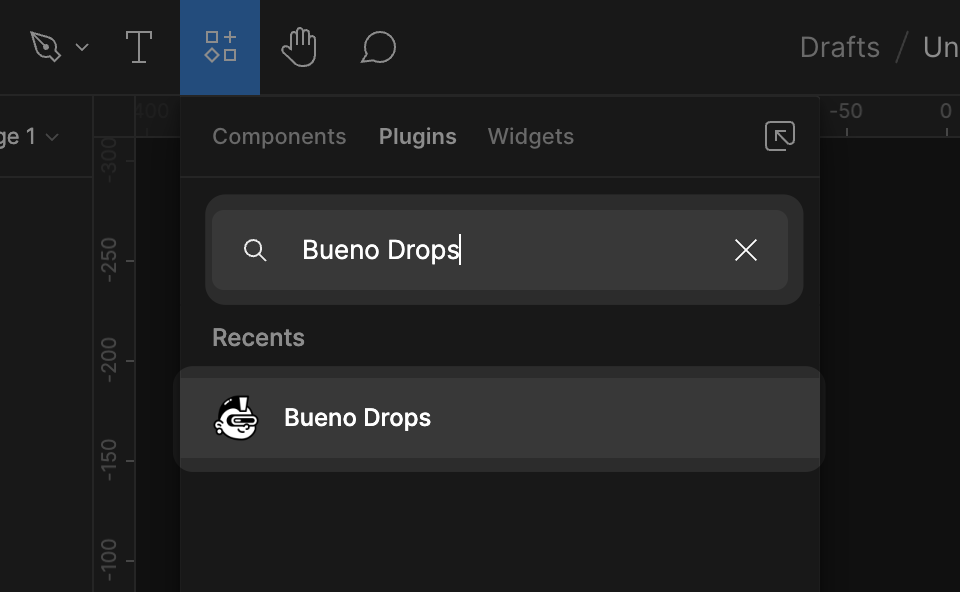Open the Widgets tab
Screen dimensions: 960x592
coord(530,136)
